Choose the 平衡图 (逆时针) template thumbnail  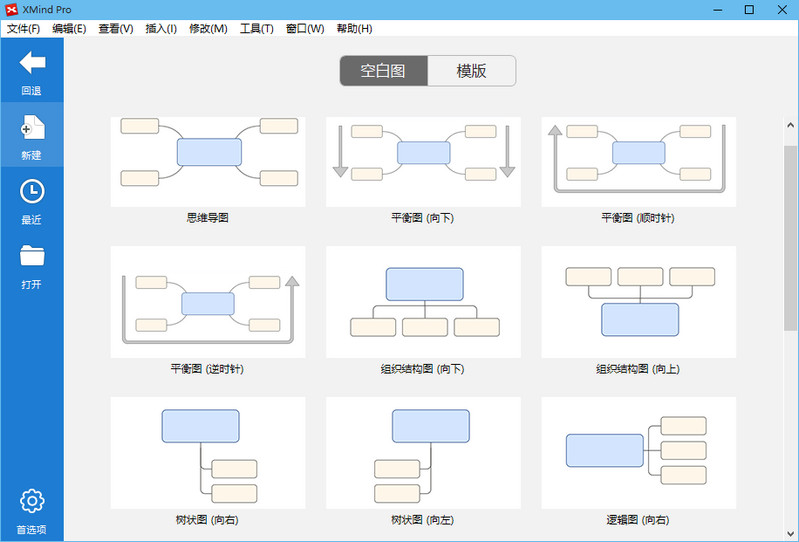[208, 302]
